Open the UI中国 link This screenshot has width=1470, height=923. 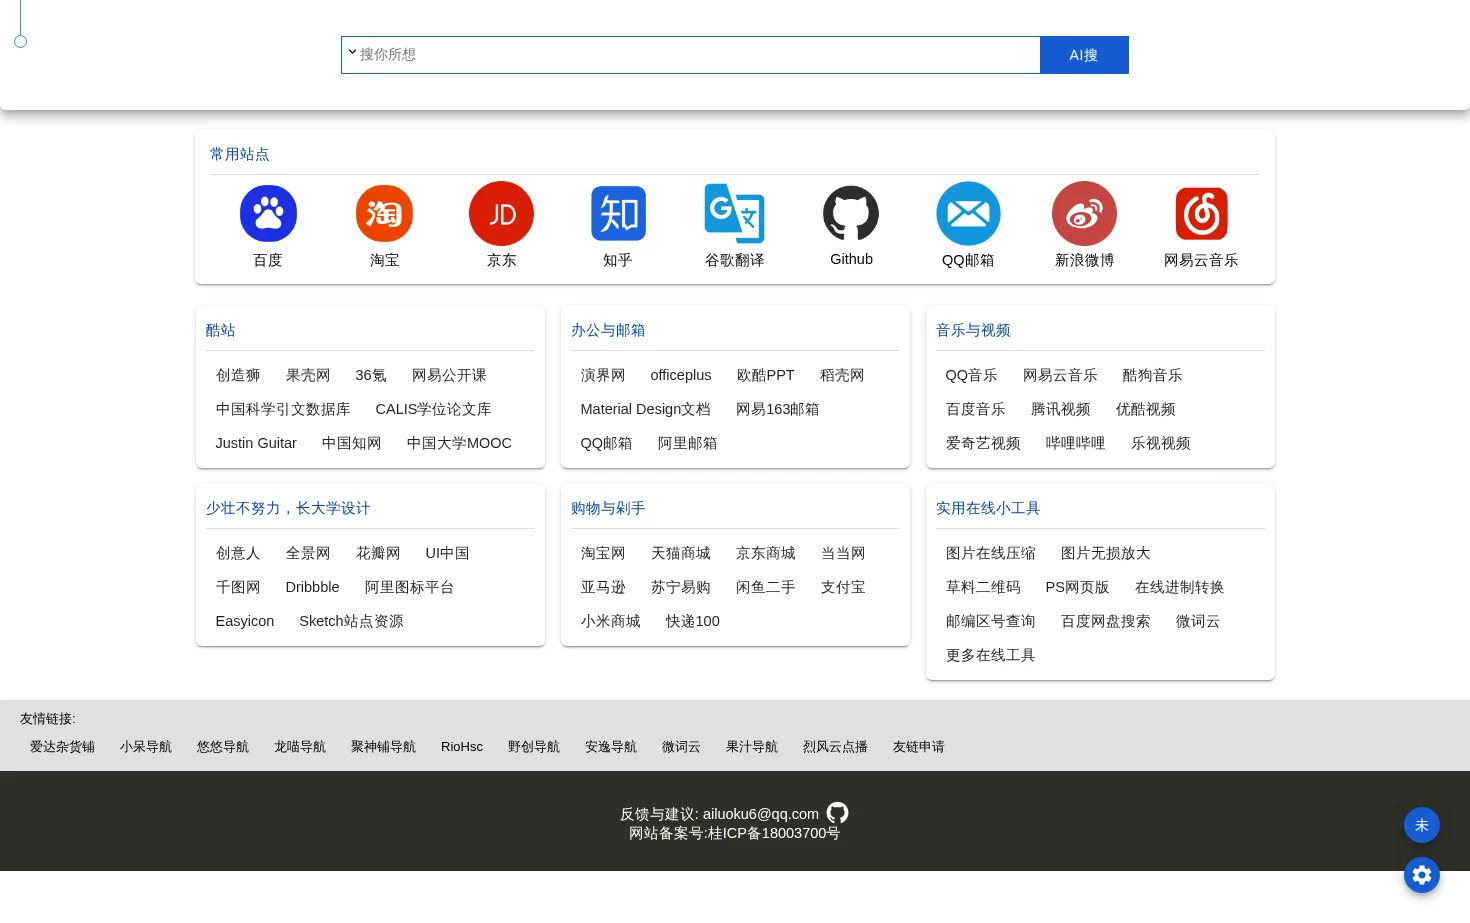(447, 553)
